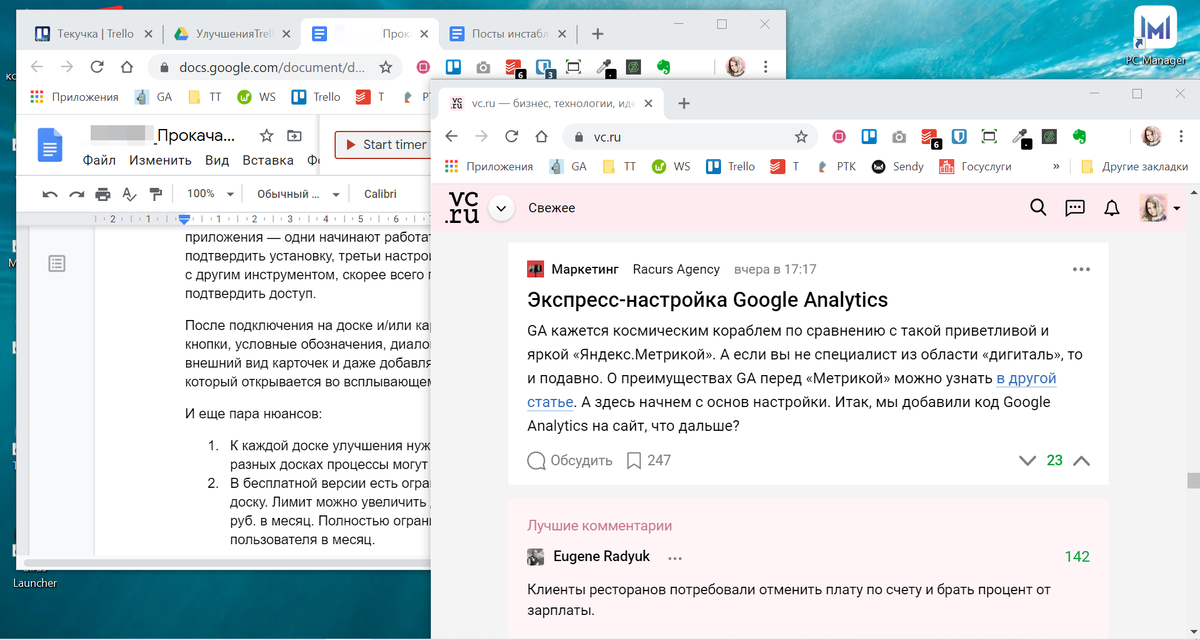
Task: Print the Google Docs document
Action: click(x=102, y=194)
